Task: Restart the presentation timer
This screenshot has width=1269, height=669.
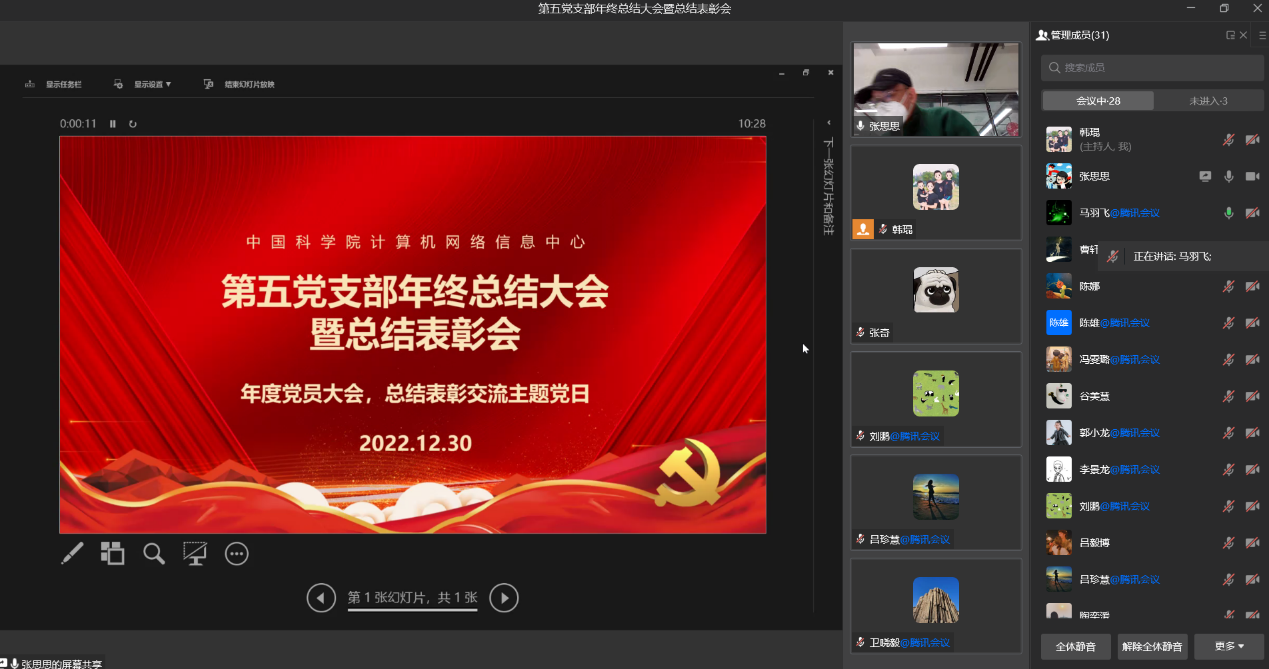Action: [x=132, y=124]
